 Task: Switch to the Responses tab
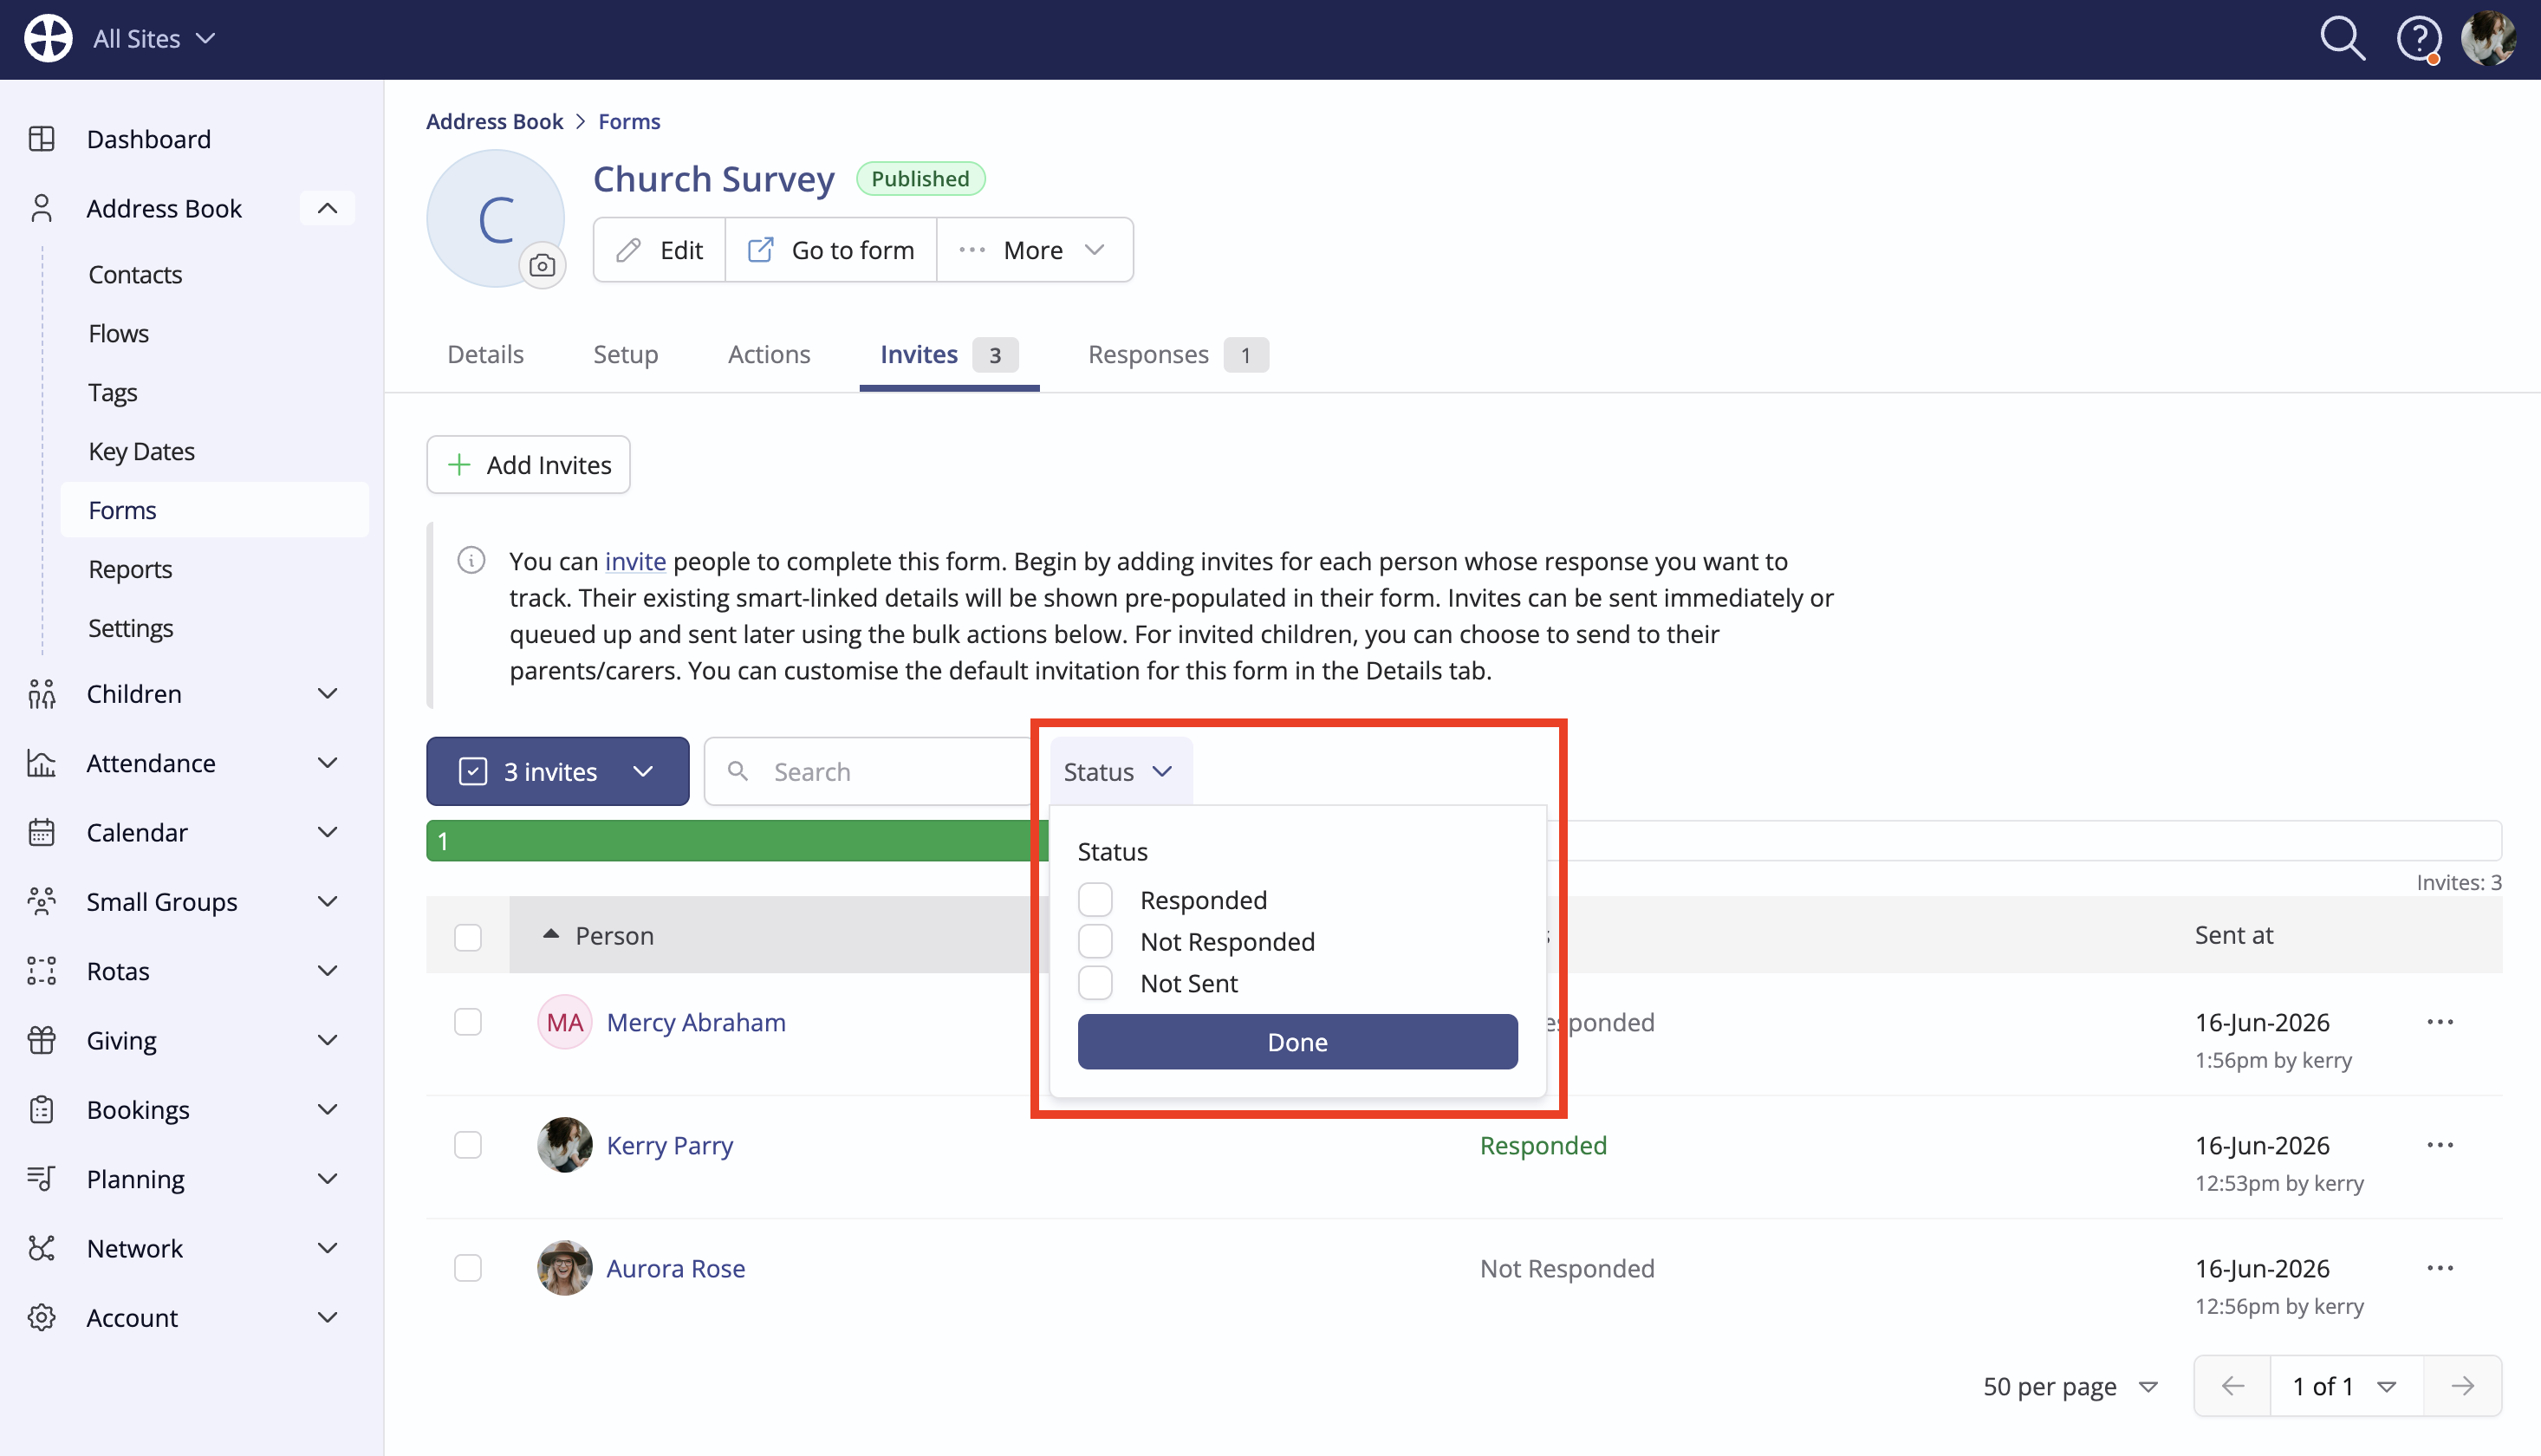pyautogui.click(x=1178, y=354)
